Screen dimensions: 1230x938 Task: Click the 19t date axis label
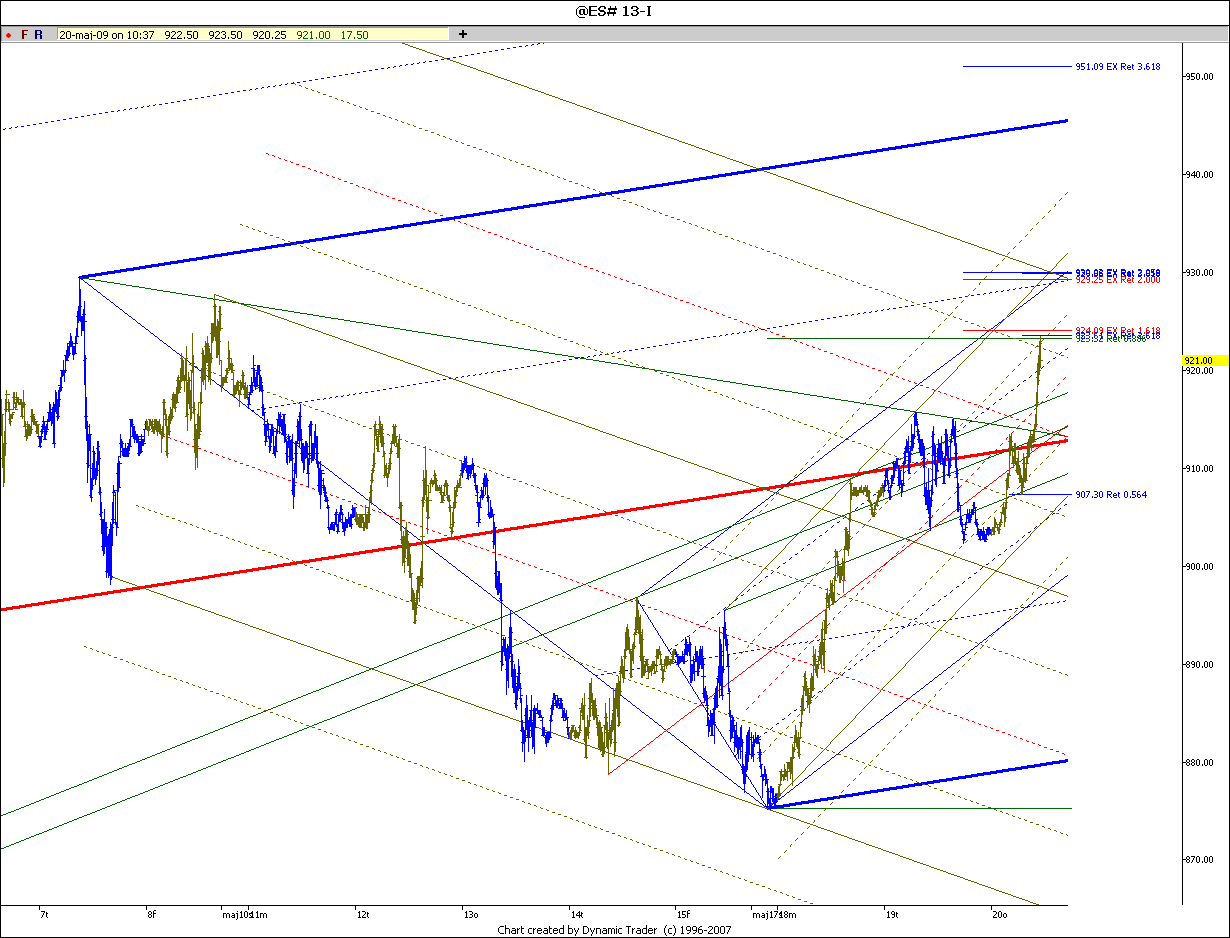point(892,914)
